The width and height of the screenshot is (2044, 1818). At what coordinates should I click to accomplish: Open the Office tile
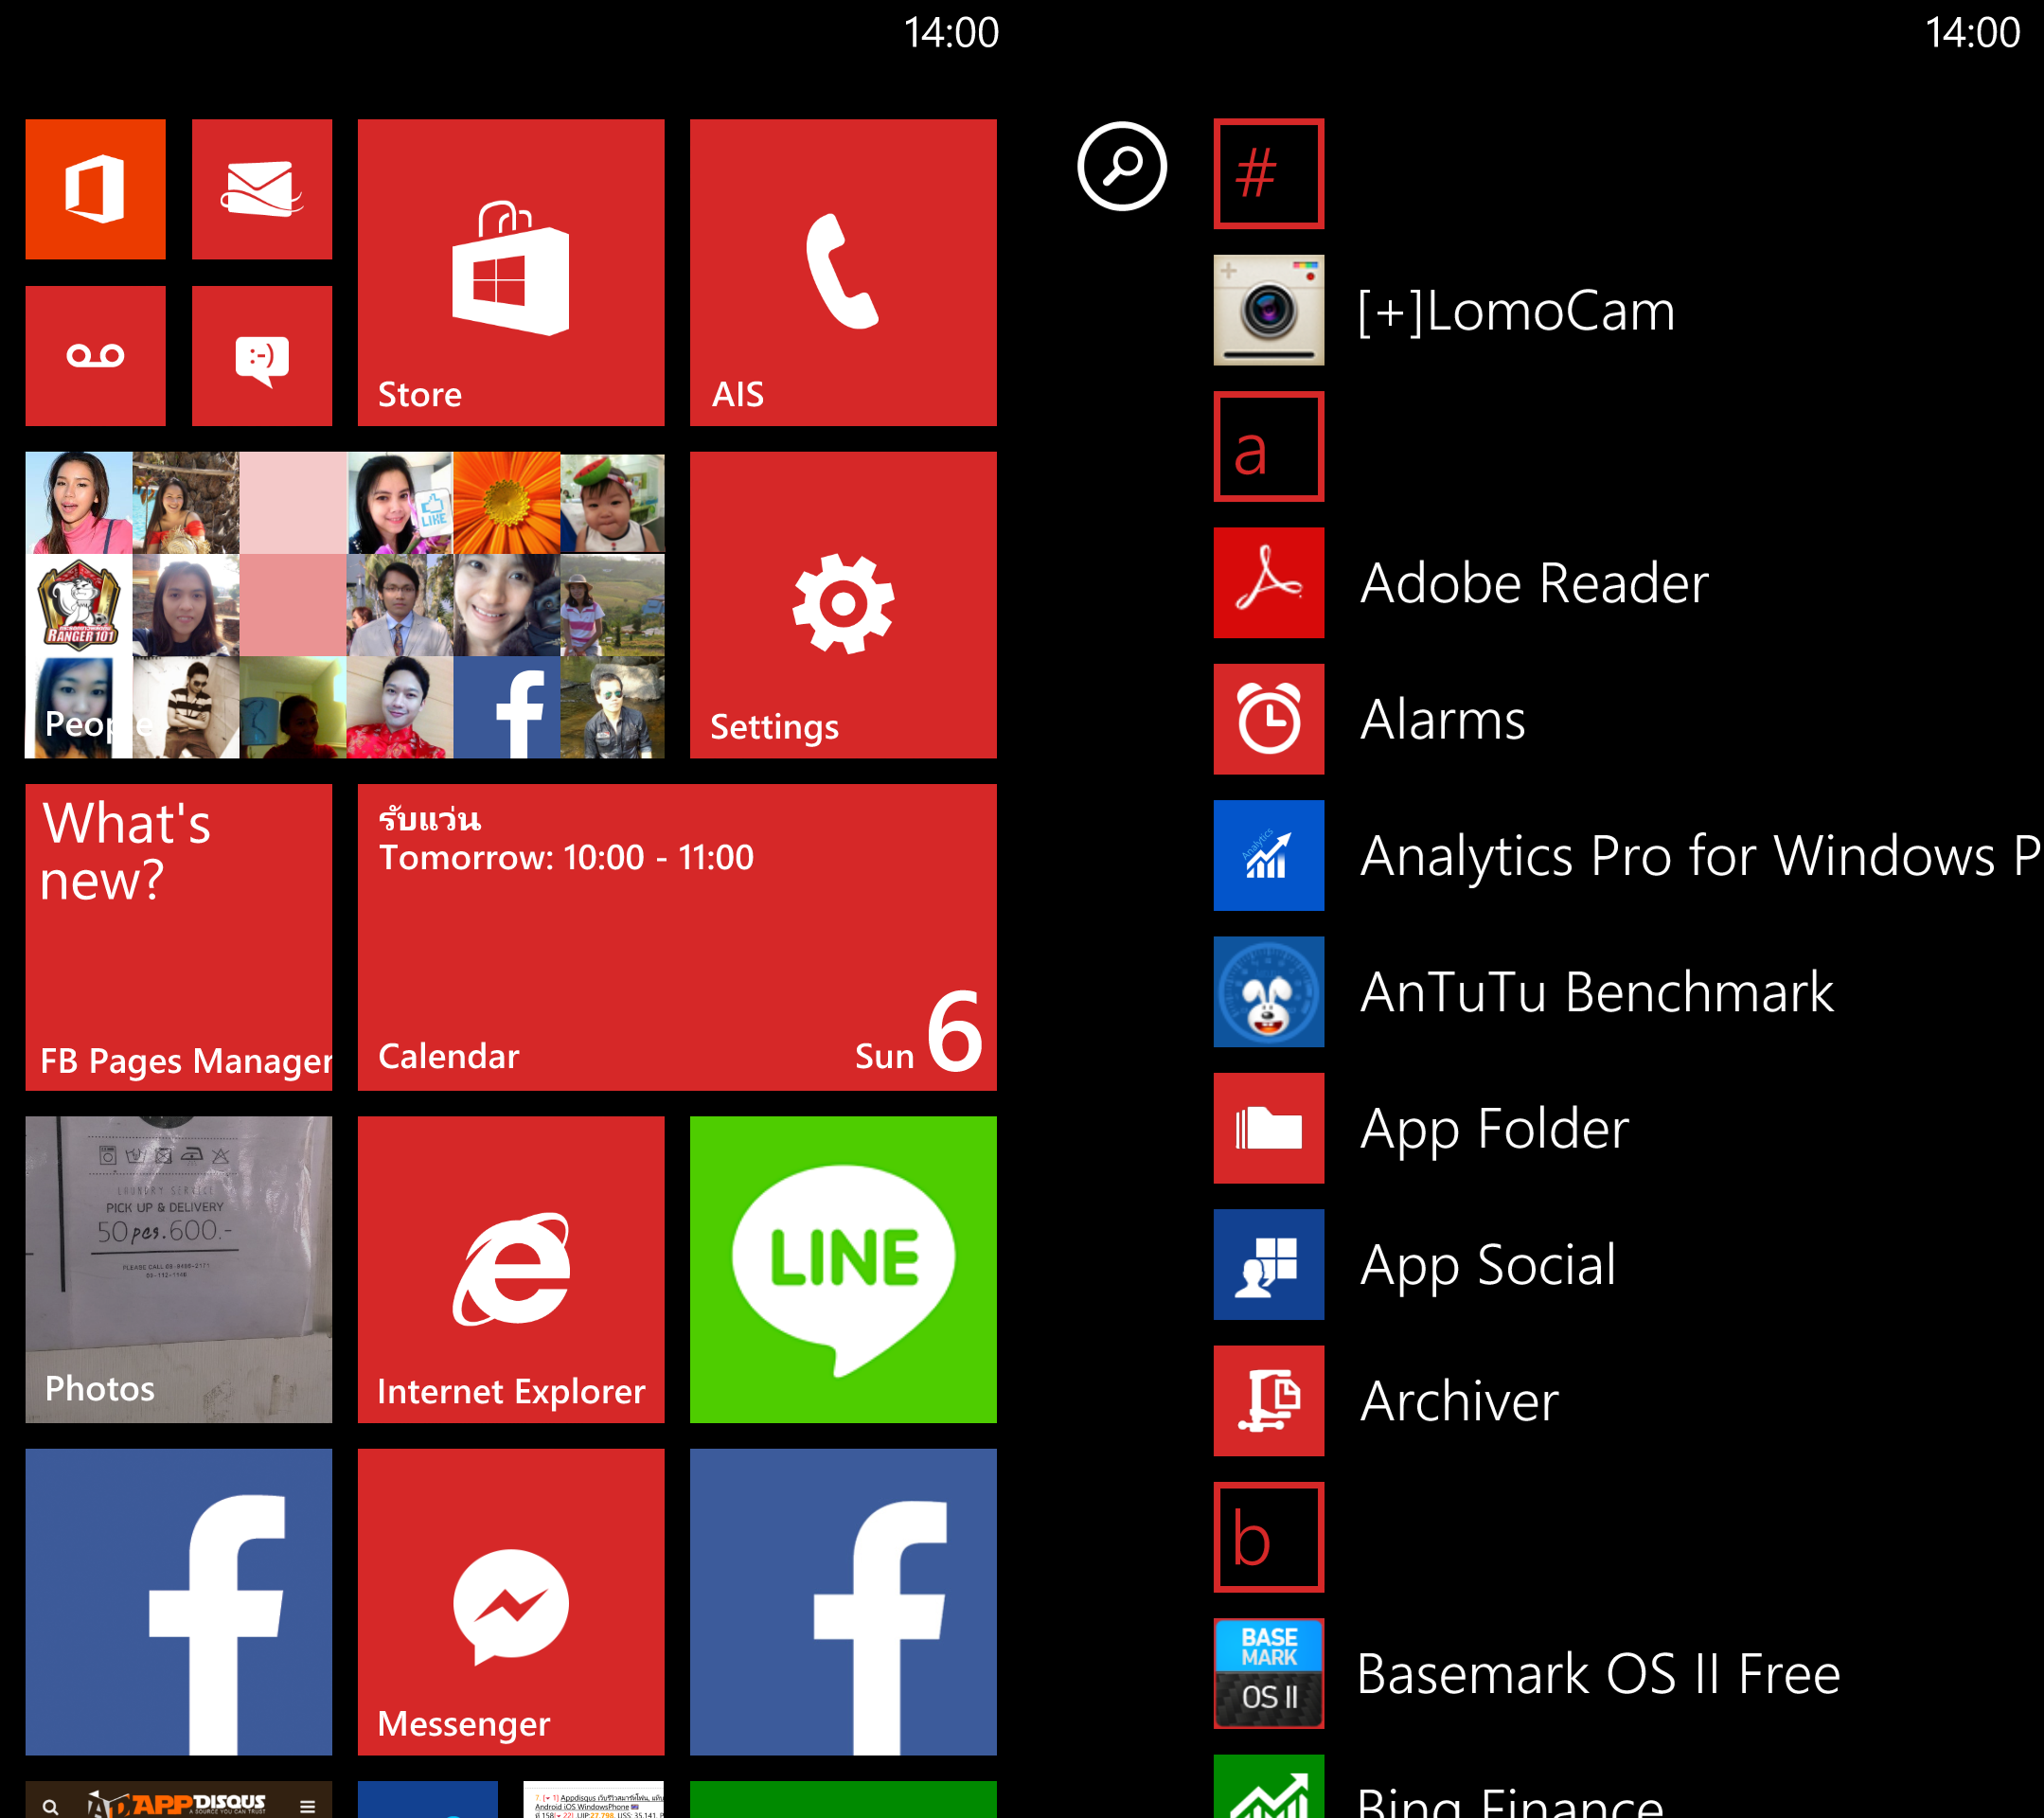(95, 189)
